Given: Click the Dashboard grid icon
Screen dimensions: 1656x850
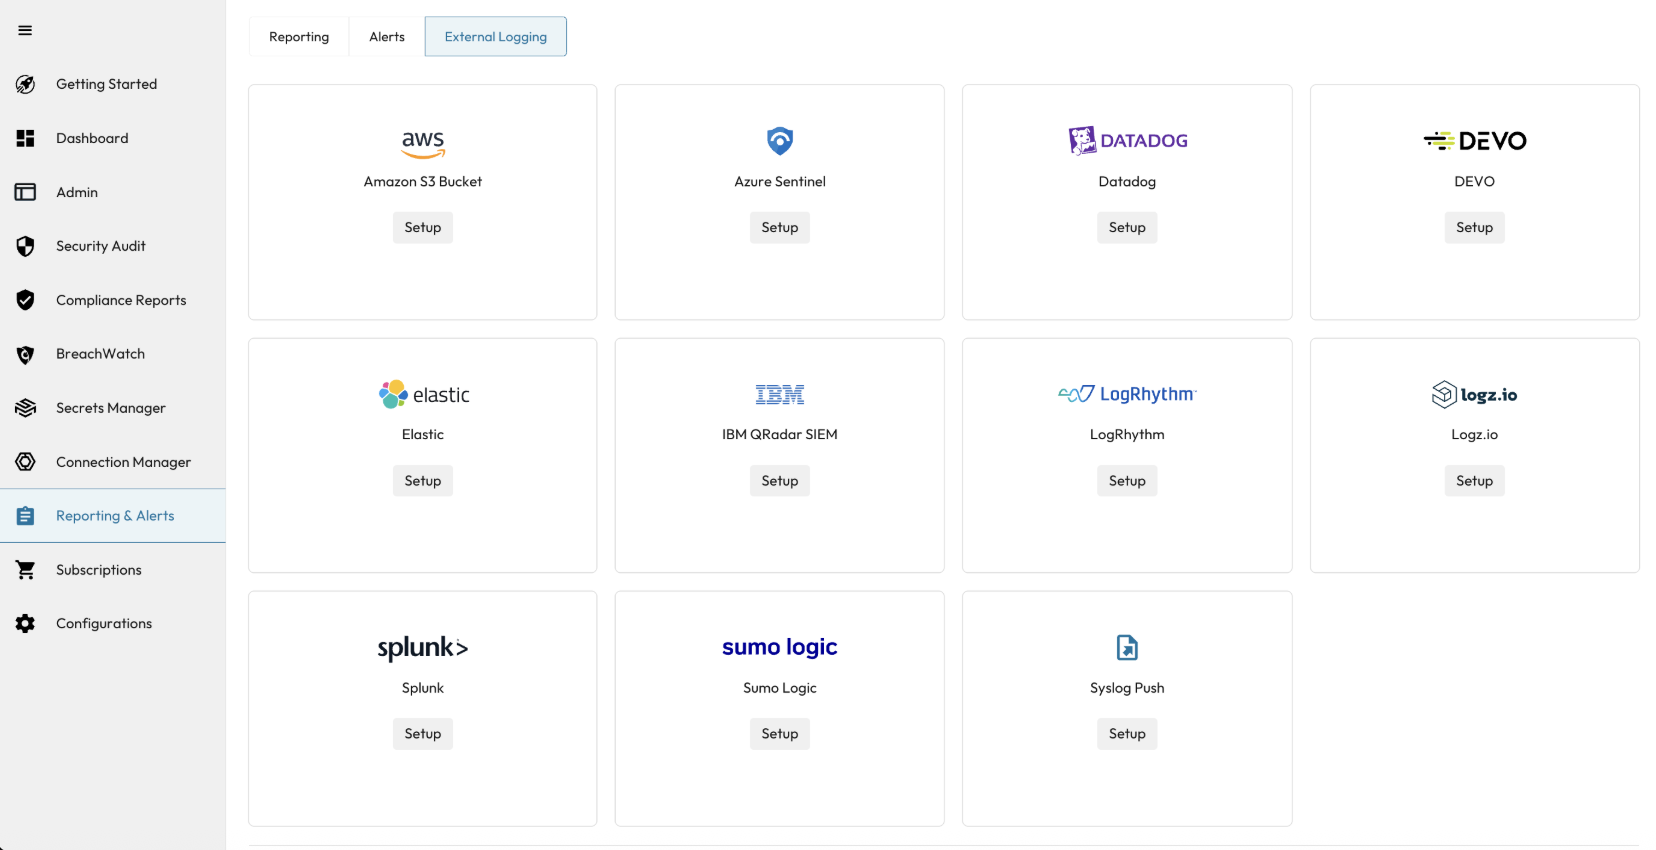Looking at the screenshot, I should click(25, 138).
